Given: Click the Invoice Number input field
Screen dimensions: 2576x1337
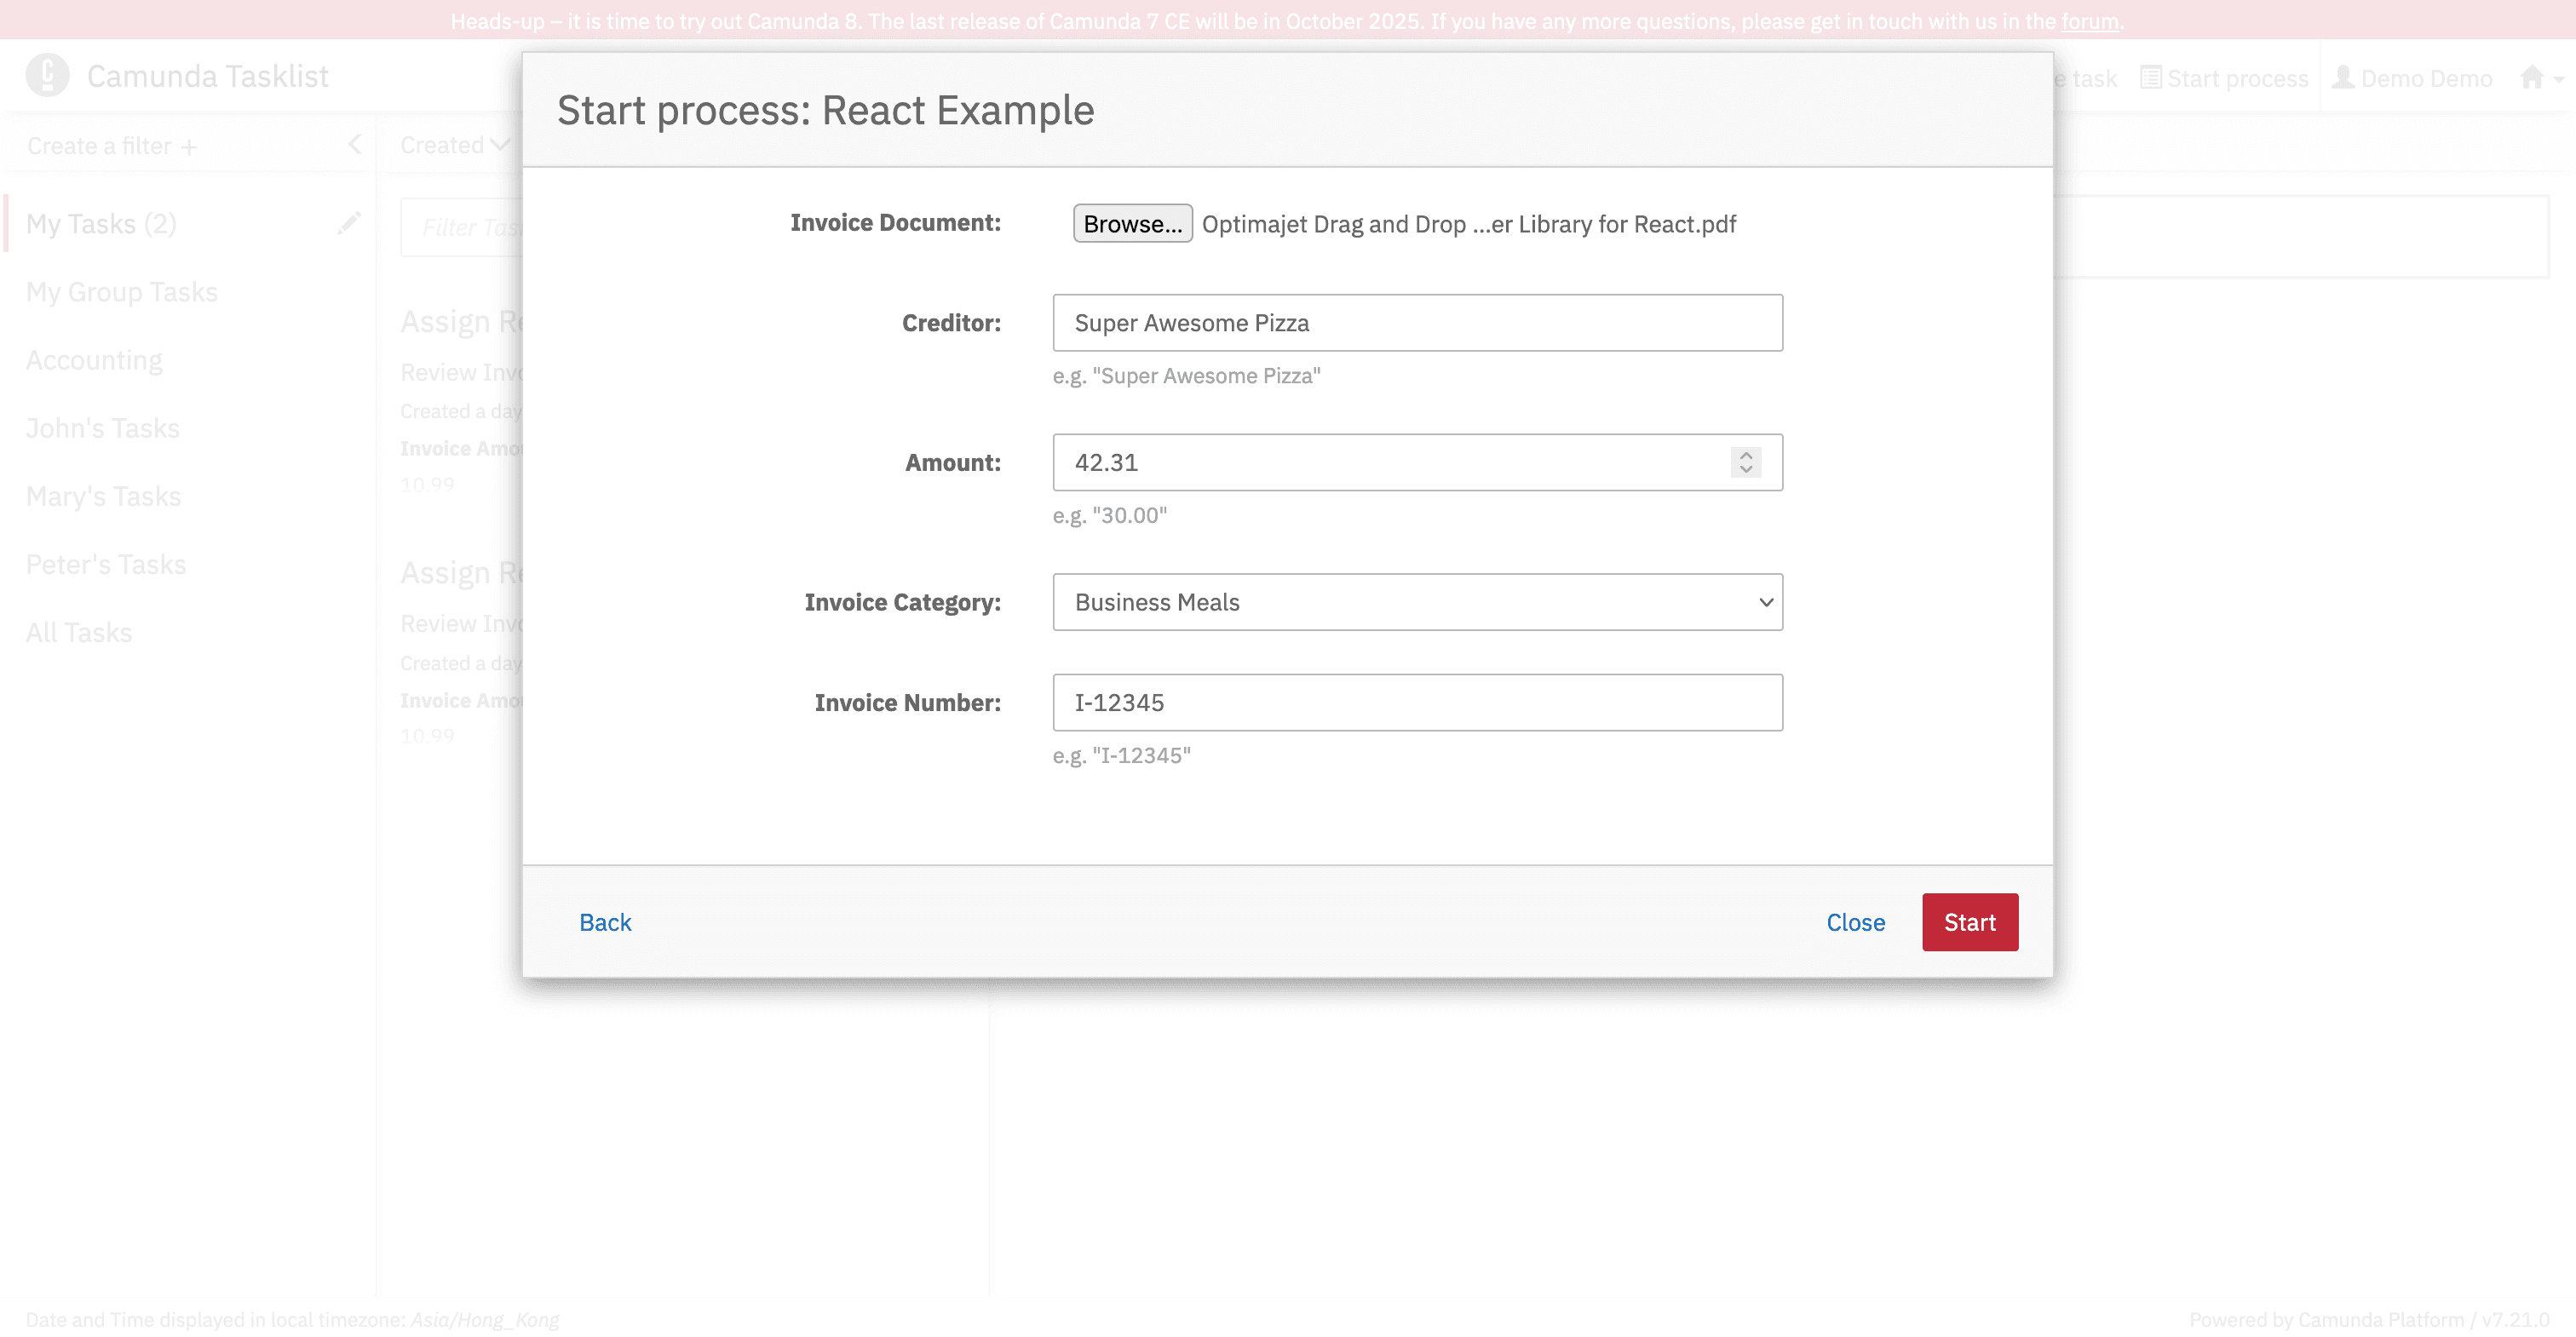Looking at the screenshot, I should [1417, 702].
